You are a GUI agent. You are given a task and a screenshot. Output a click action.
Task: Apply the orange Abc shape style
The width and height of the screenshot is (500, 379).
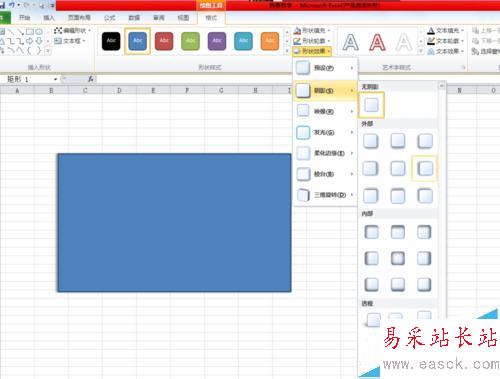pyautogui.click(x=270, y=41)
